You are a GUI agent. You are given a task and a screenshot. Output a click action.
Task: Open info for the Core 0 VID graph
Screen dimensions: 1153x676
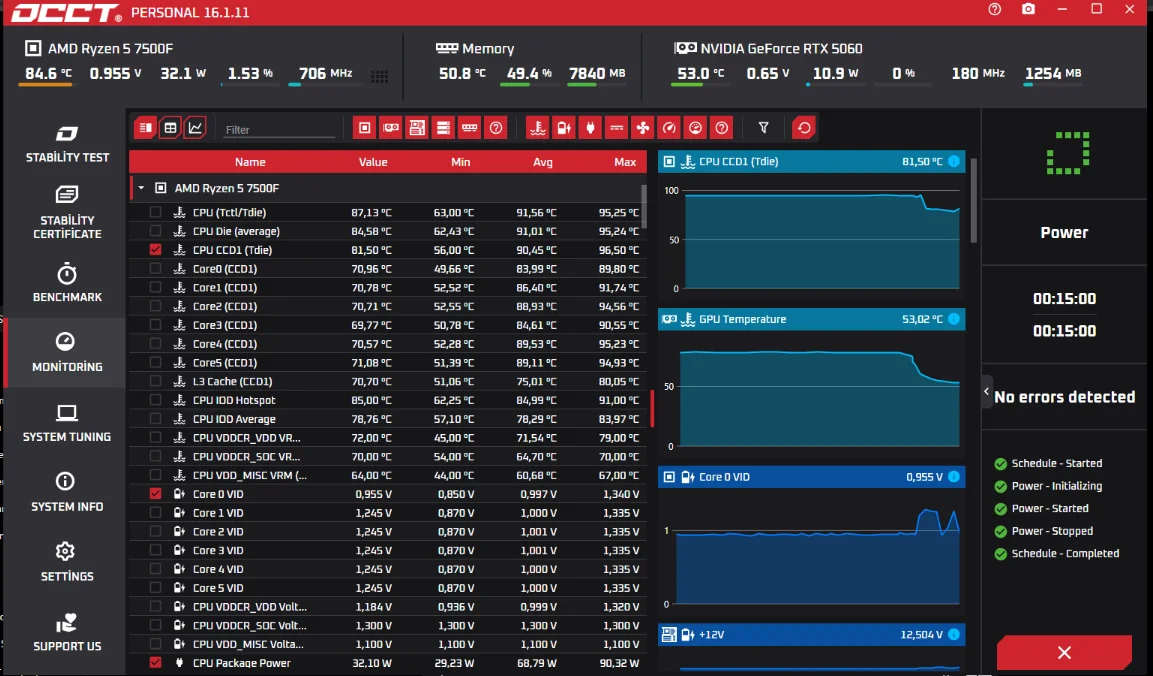954,477
